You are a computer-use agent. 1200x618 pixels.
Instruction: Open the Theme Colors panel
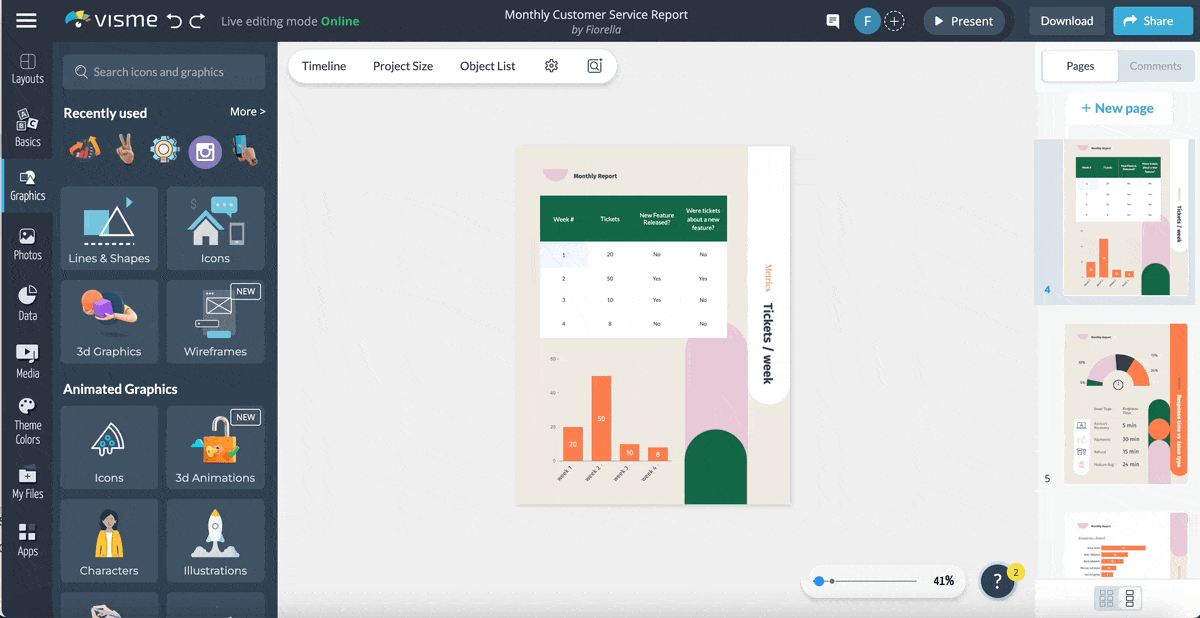(x=27, y=421)
